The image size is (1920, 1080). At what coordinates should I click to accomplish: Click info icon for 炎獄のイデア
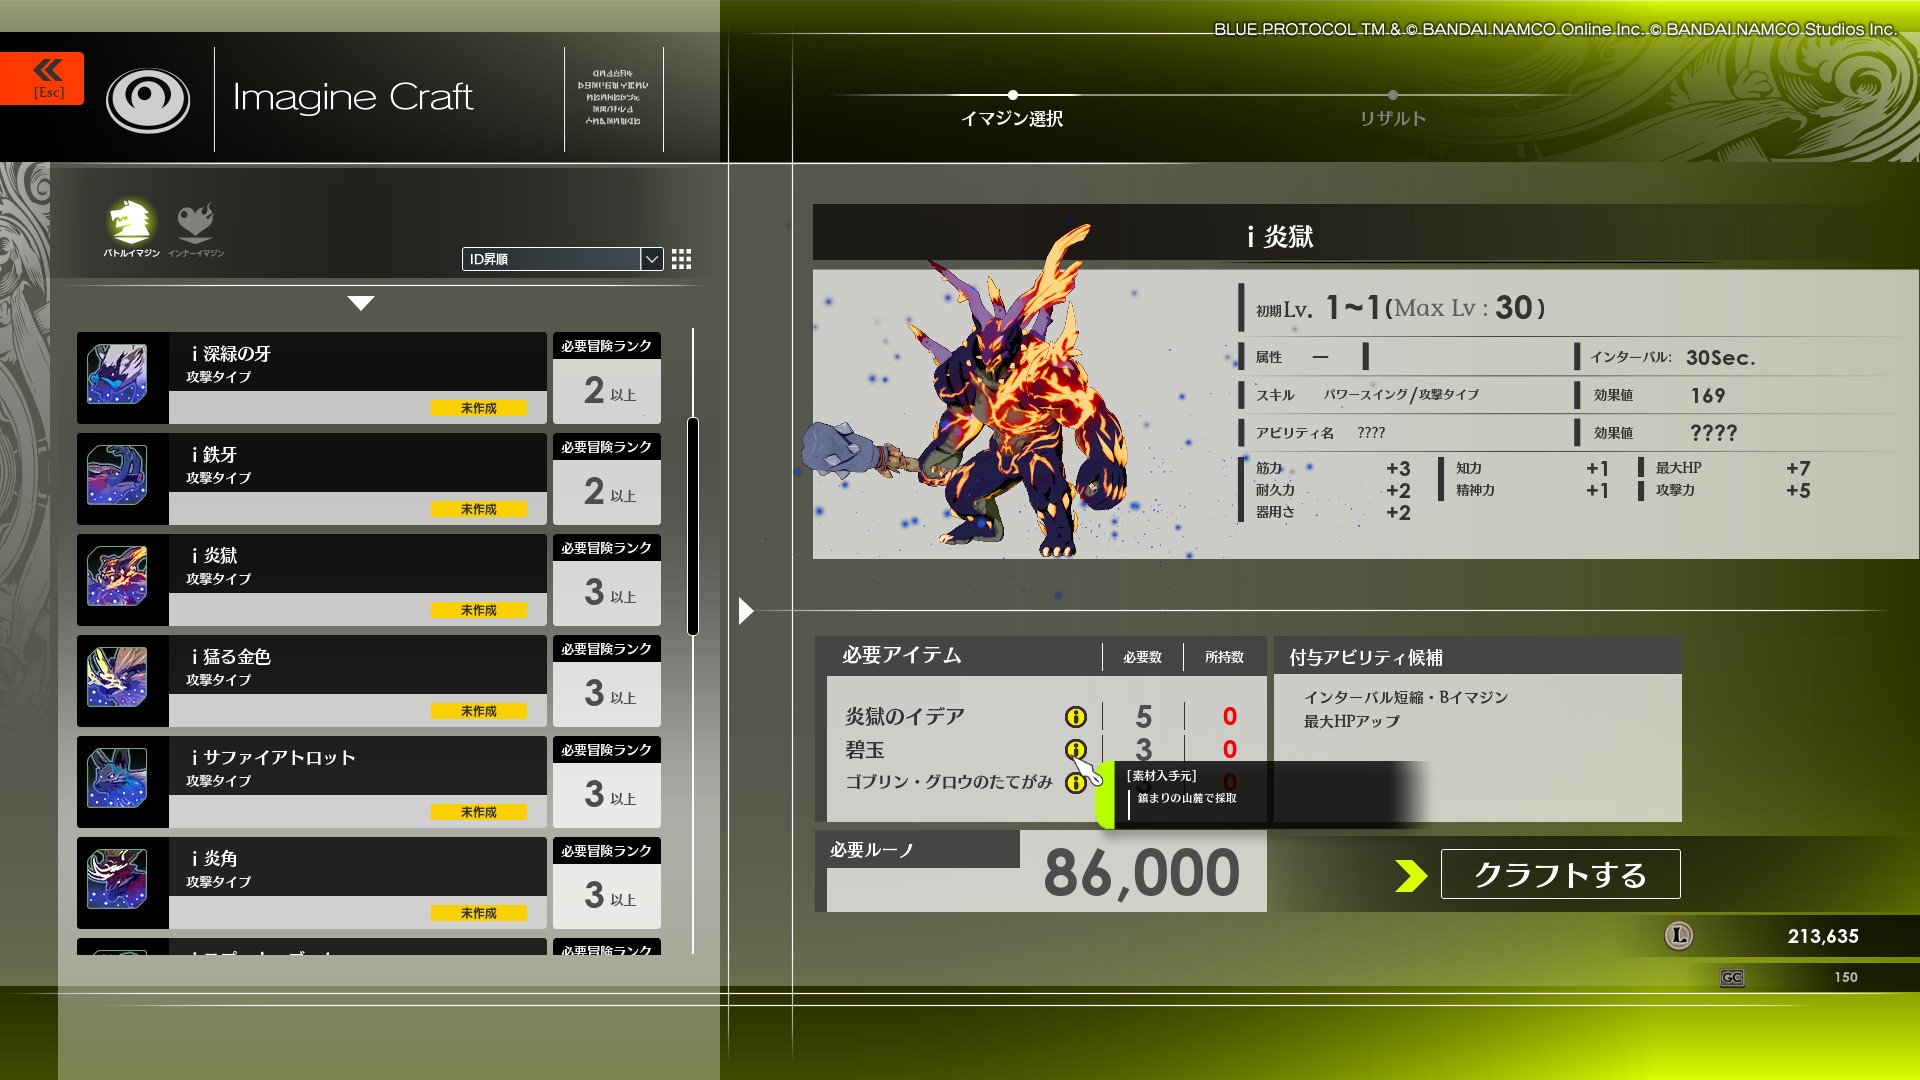(1075, 717)
